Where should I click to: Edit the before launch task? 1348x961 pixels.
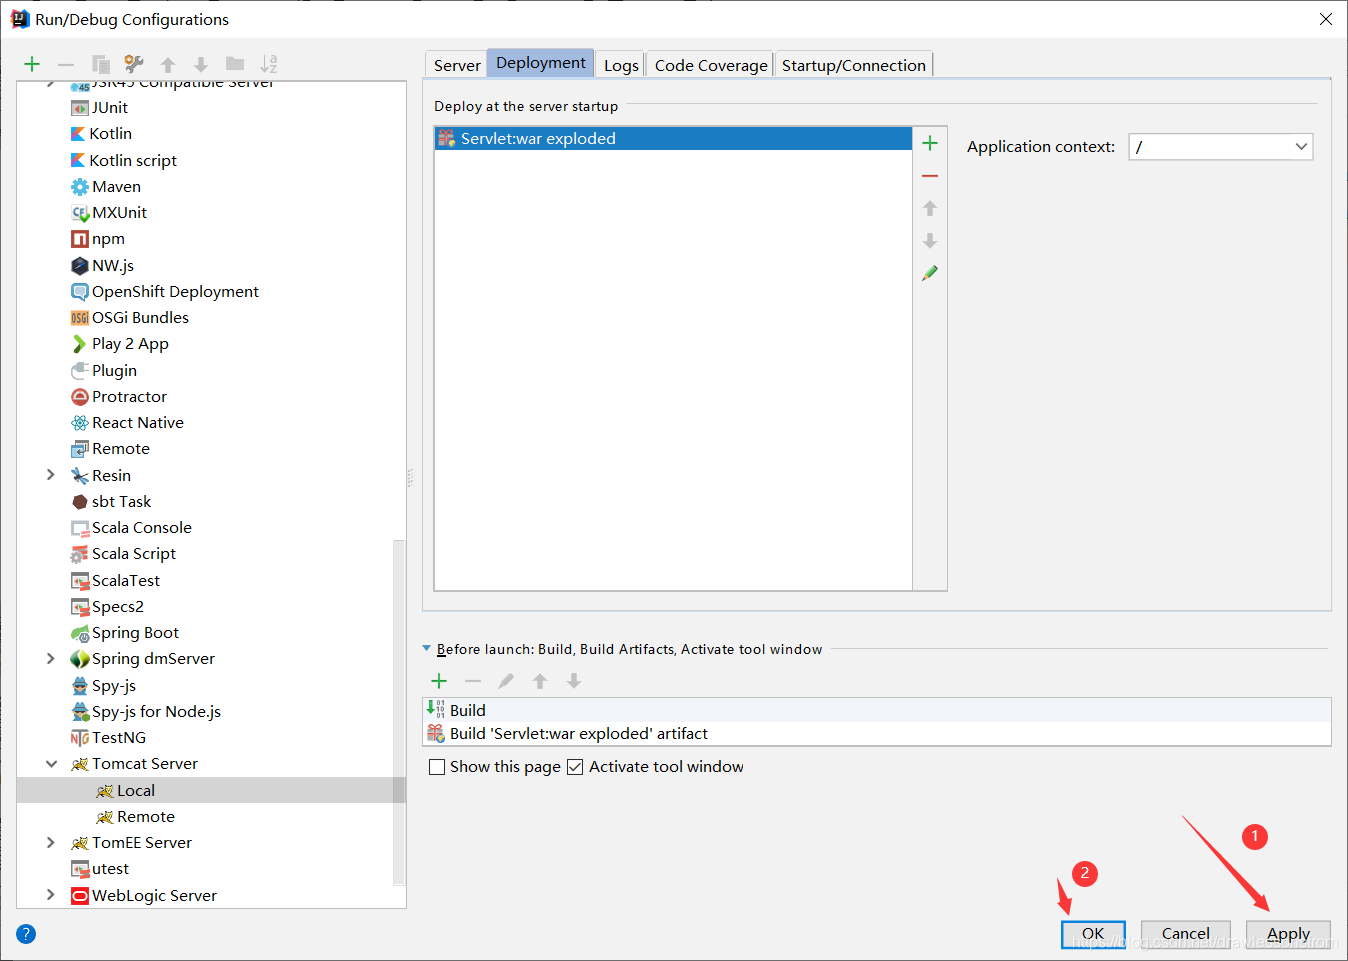[506, 681]
